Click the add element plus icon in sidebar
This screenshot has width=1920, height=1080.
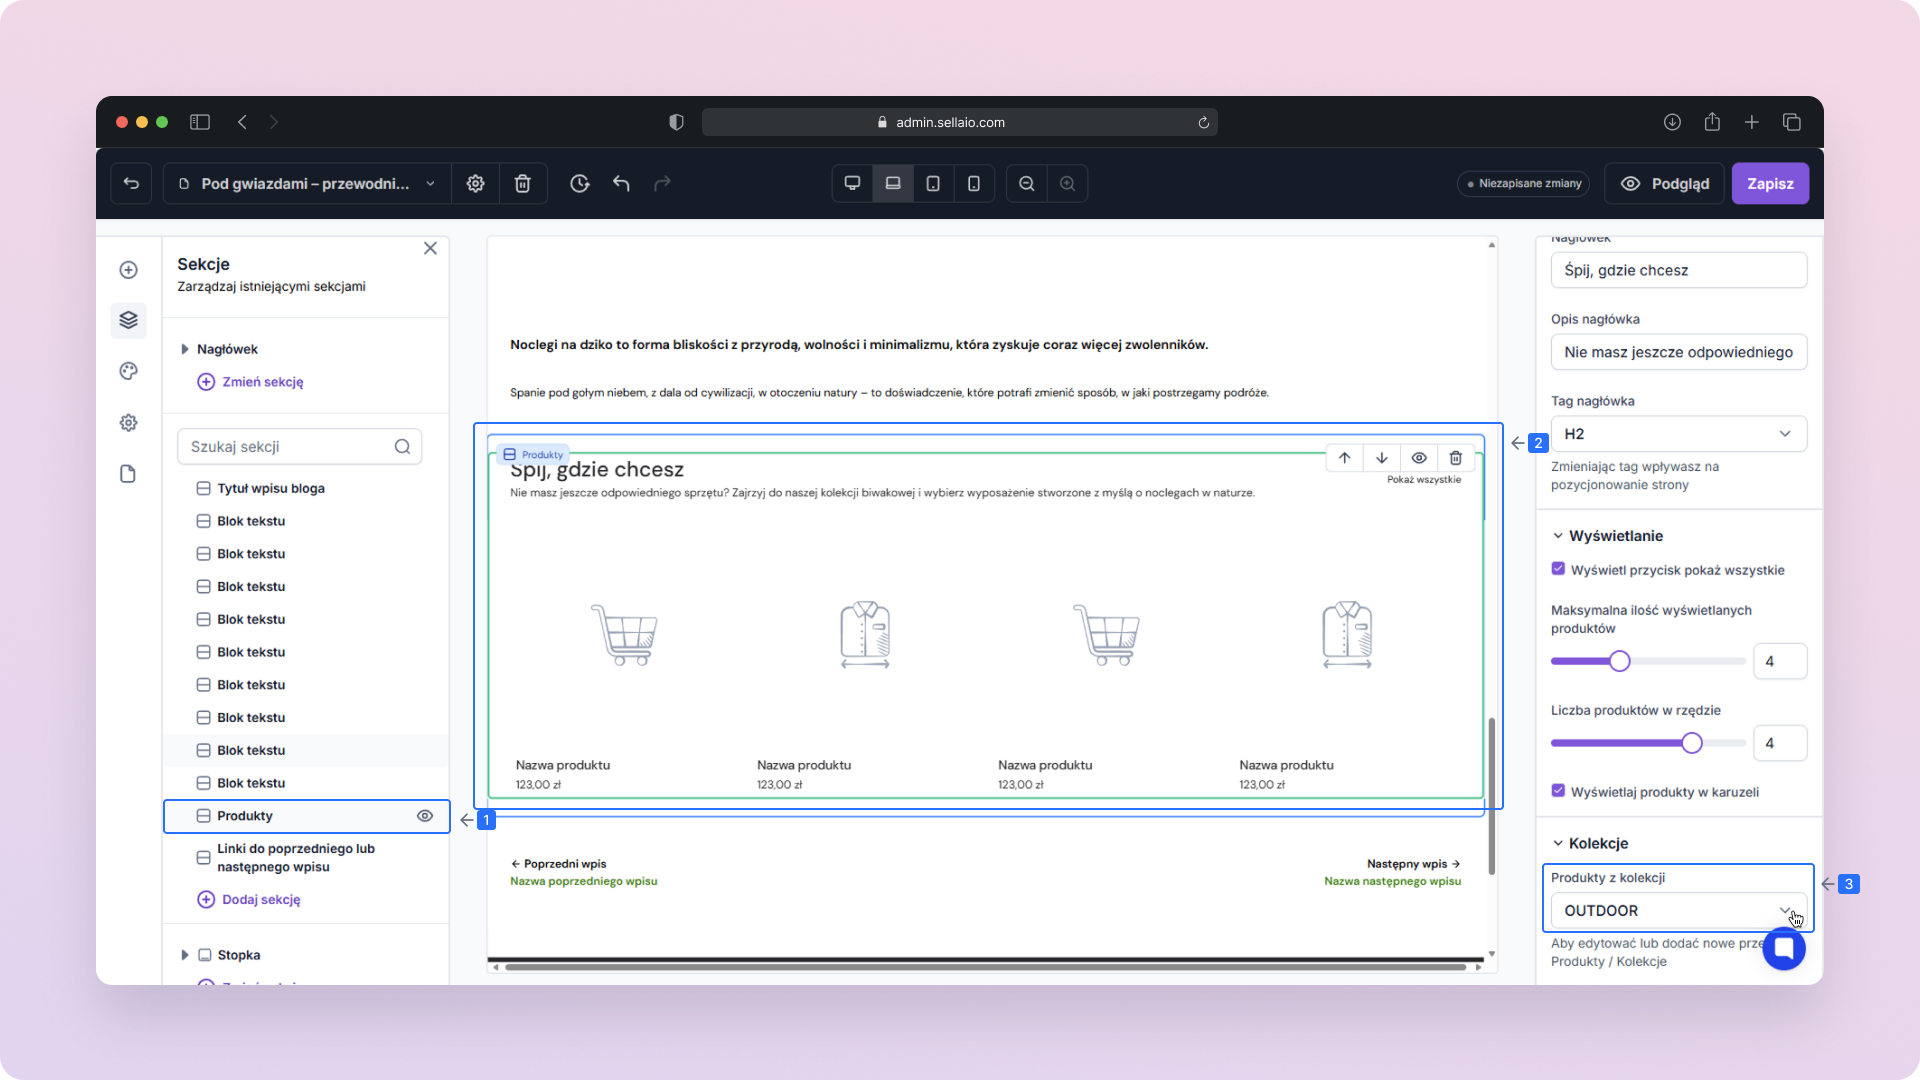click(128, 270)
